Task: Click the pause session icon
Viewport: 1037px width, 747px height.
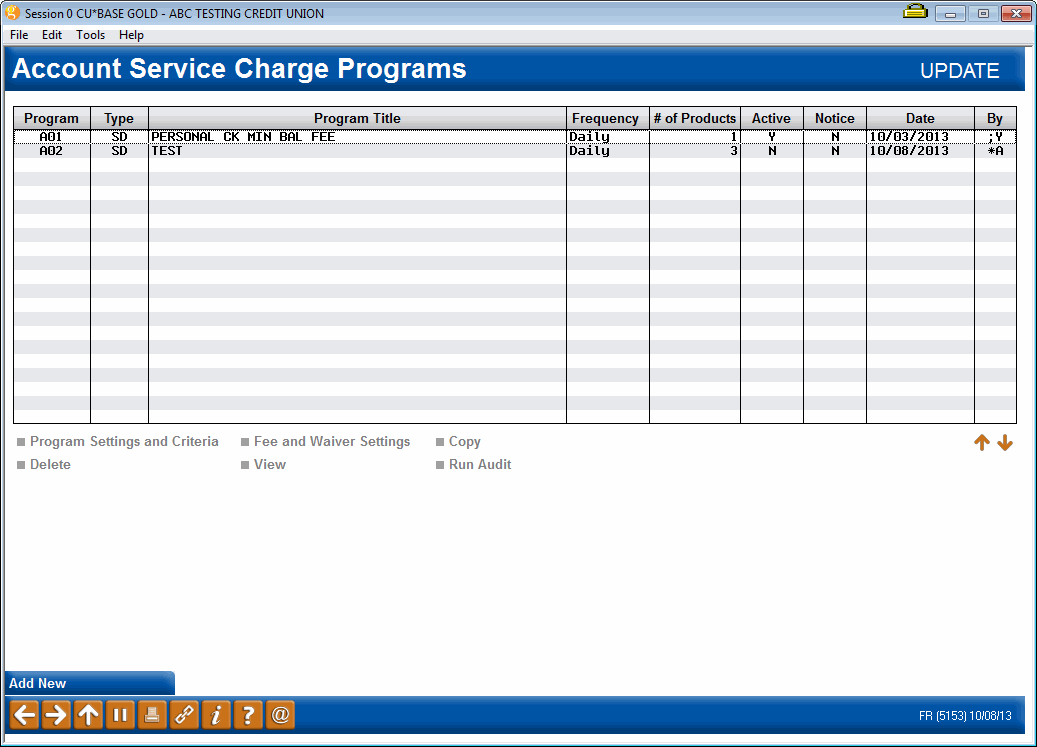Action: click(x=119, y=714)
